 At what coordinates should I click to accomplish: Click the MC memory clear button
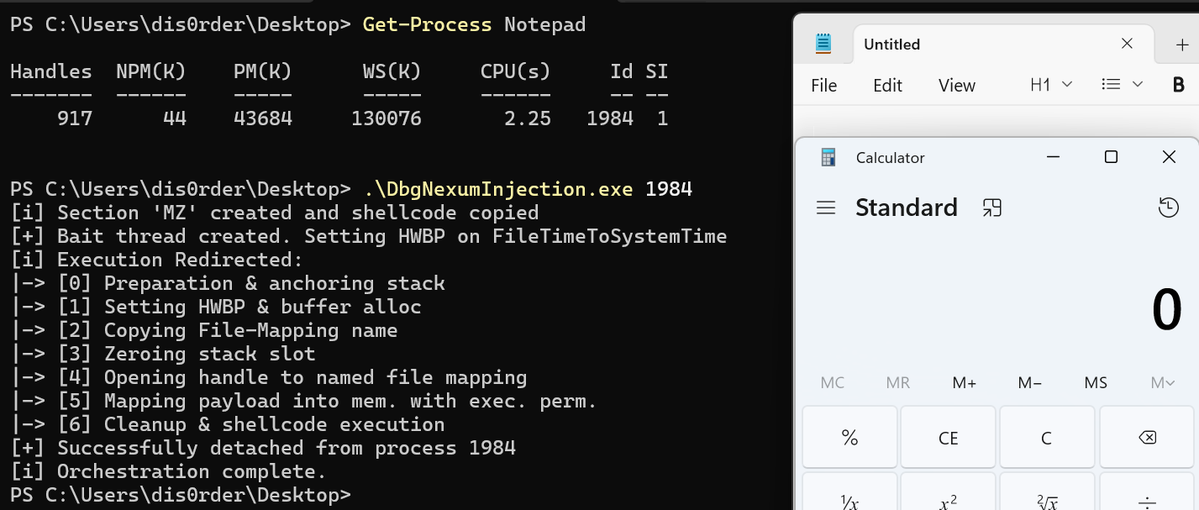(x=832, y=383)
